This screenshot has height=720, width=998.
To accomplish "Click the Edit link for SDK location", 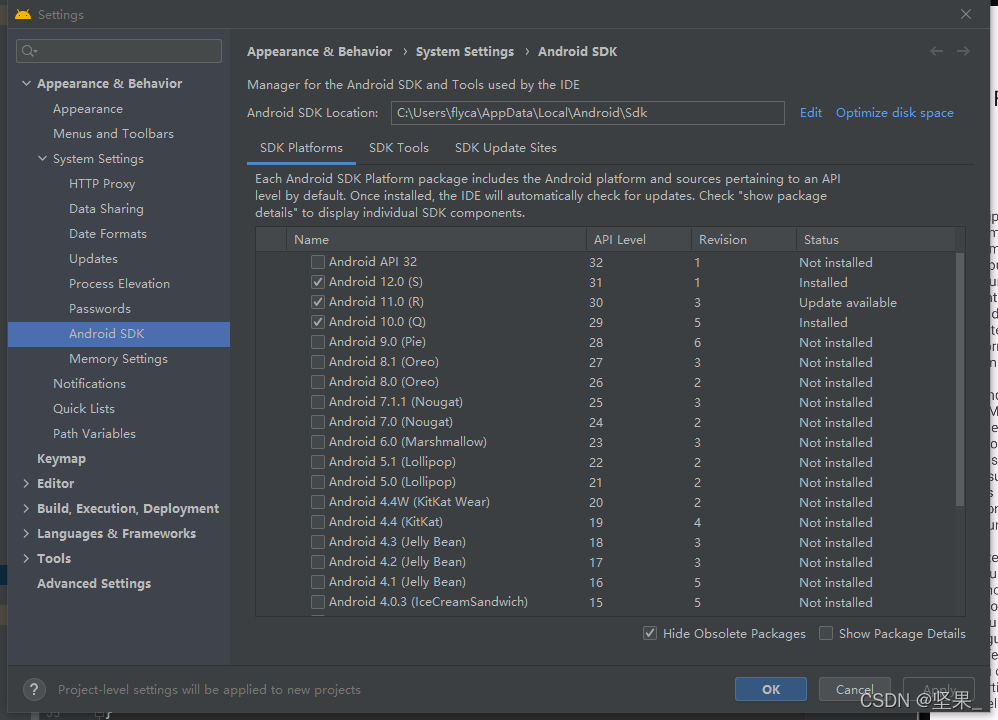I will 810,112.
